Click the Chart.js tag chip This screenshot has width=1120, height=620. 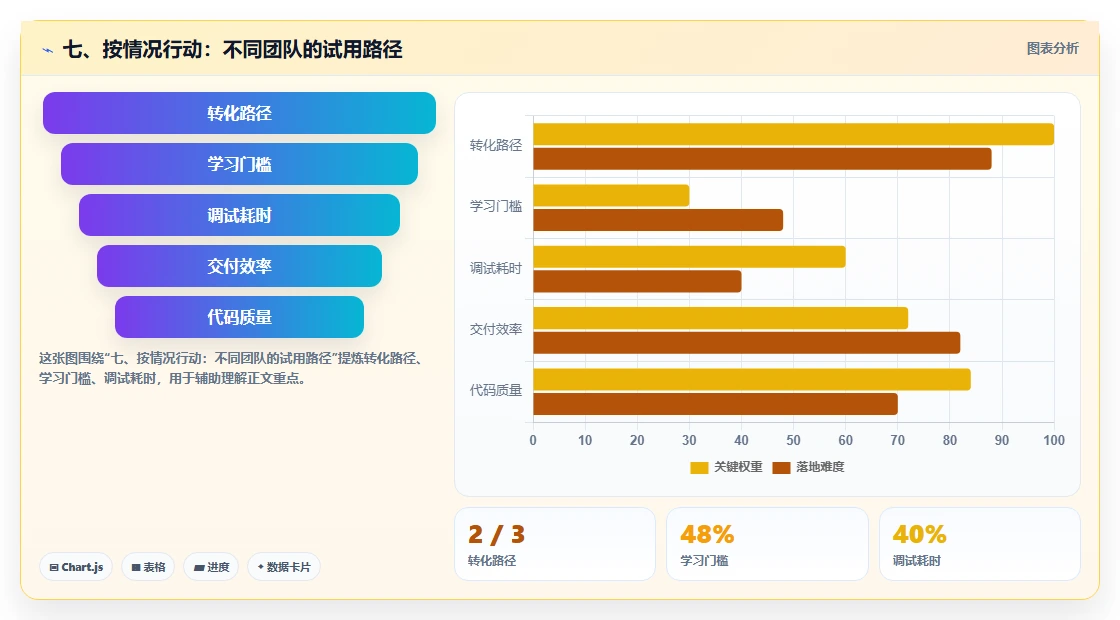click(x=76, y=567)
